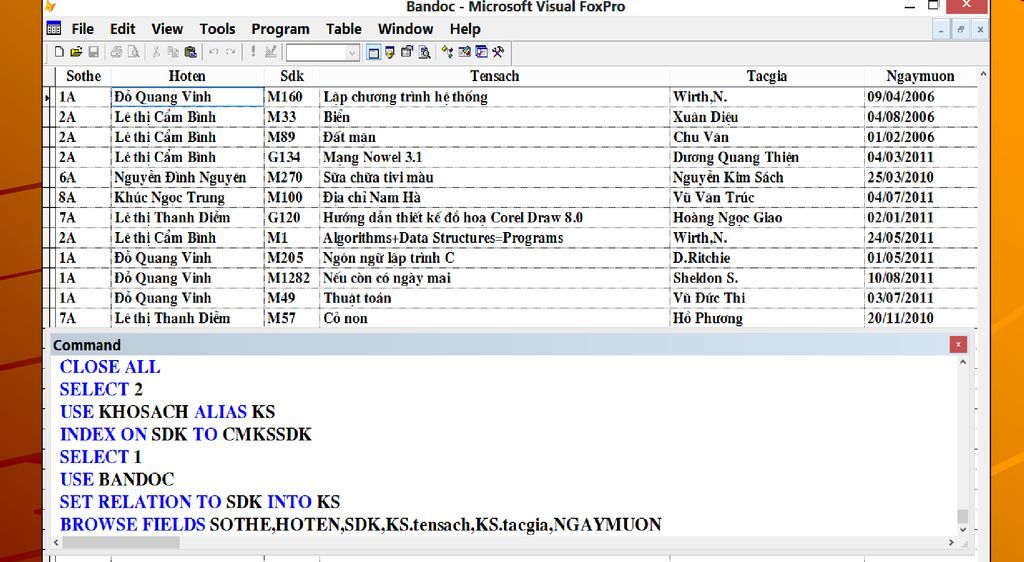This screenshot has height=562, width=1024.
Task: Click the Sothe column header
Action: pyautogui.click(x=84, y=76)
